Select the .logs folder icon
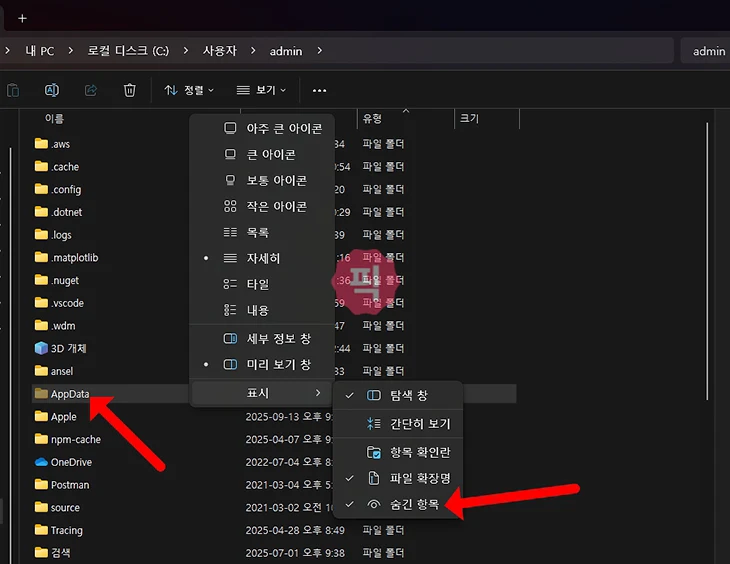The height and width of the screenshot is (564, 730). (x=41, y=234)
